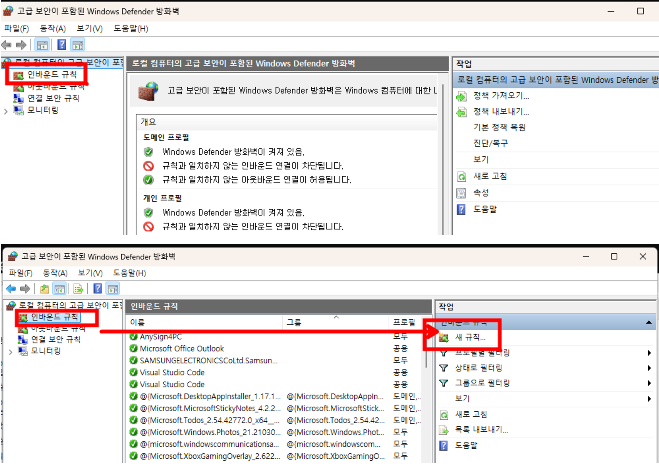Viewport: 659px width, 467px height.
Task: Click 목록 내보내기... action
Action: pyautogui.click(x=482, y=430)
